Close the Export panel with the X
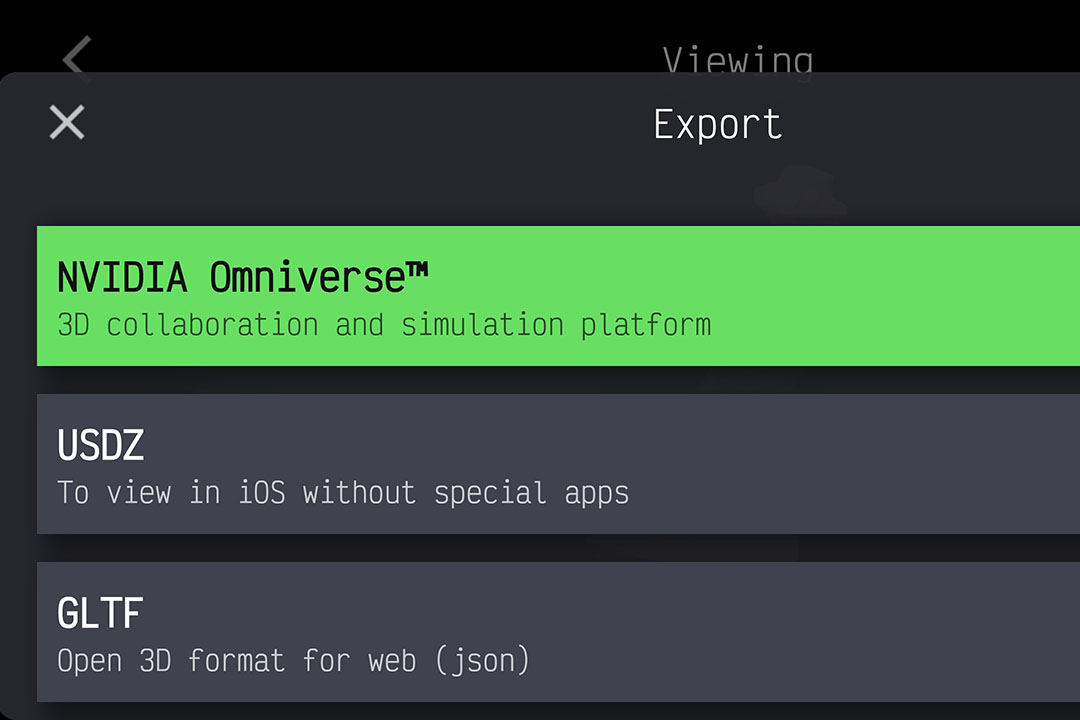Image resolution: width=1080 pixels, height=720 pixels. [x=67, y=123]
